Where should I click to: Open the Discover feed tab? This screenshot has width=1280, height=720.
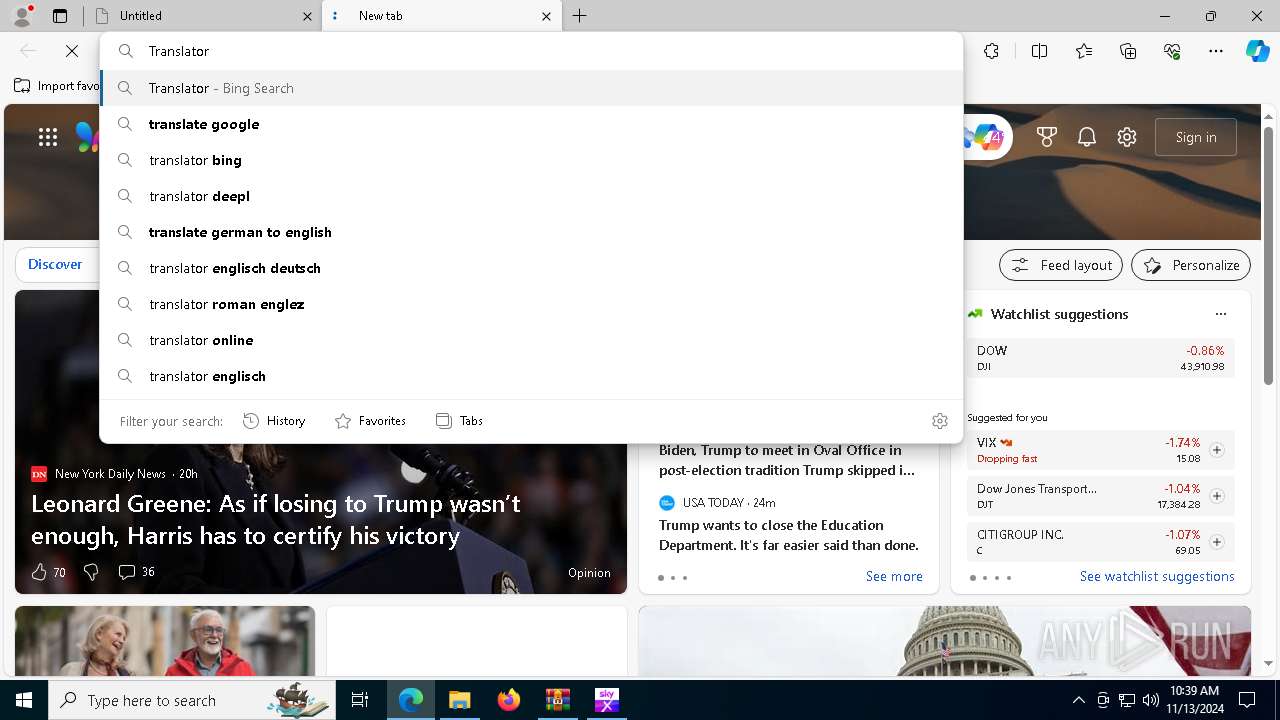pyautogui.click(x=55, y=265)
